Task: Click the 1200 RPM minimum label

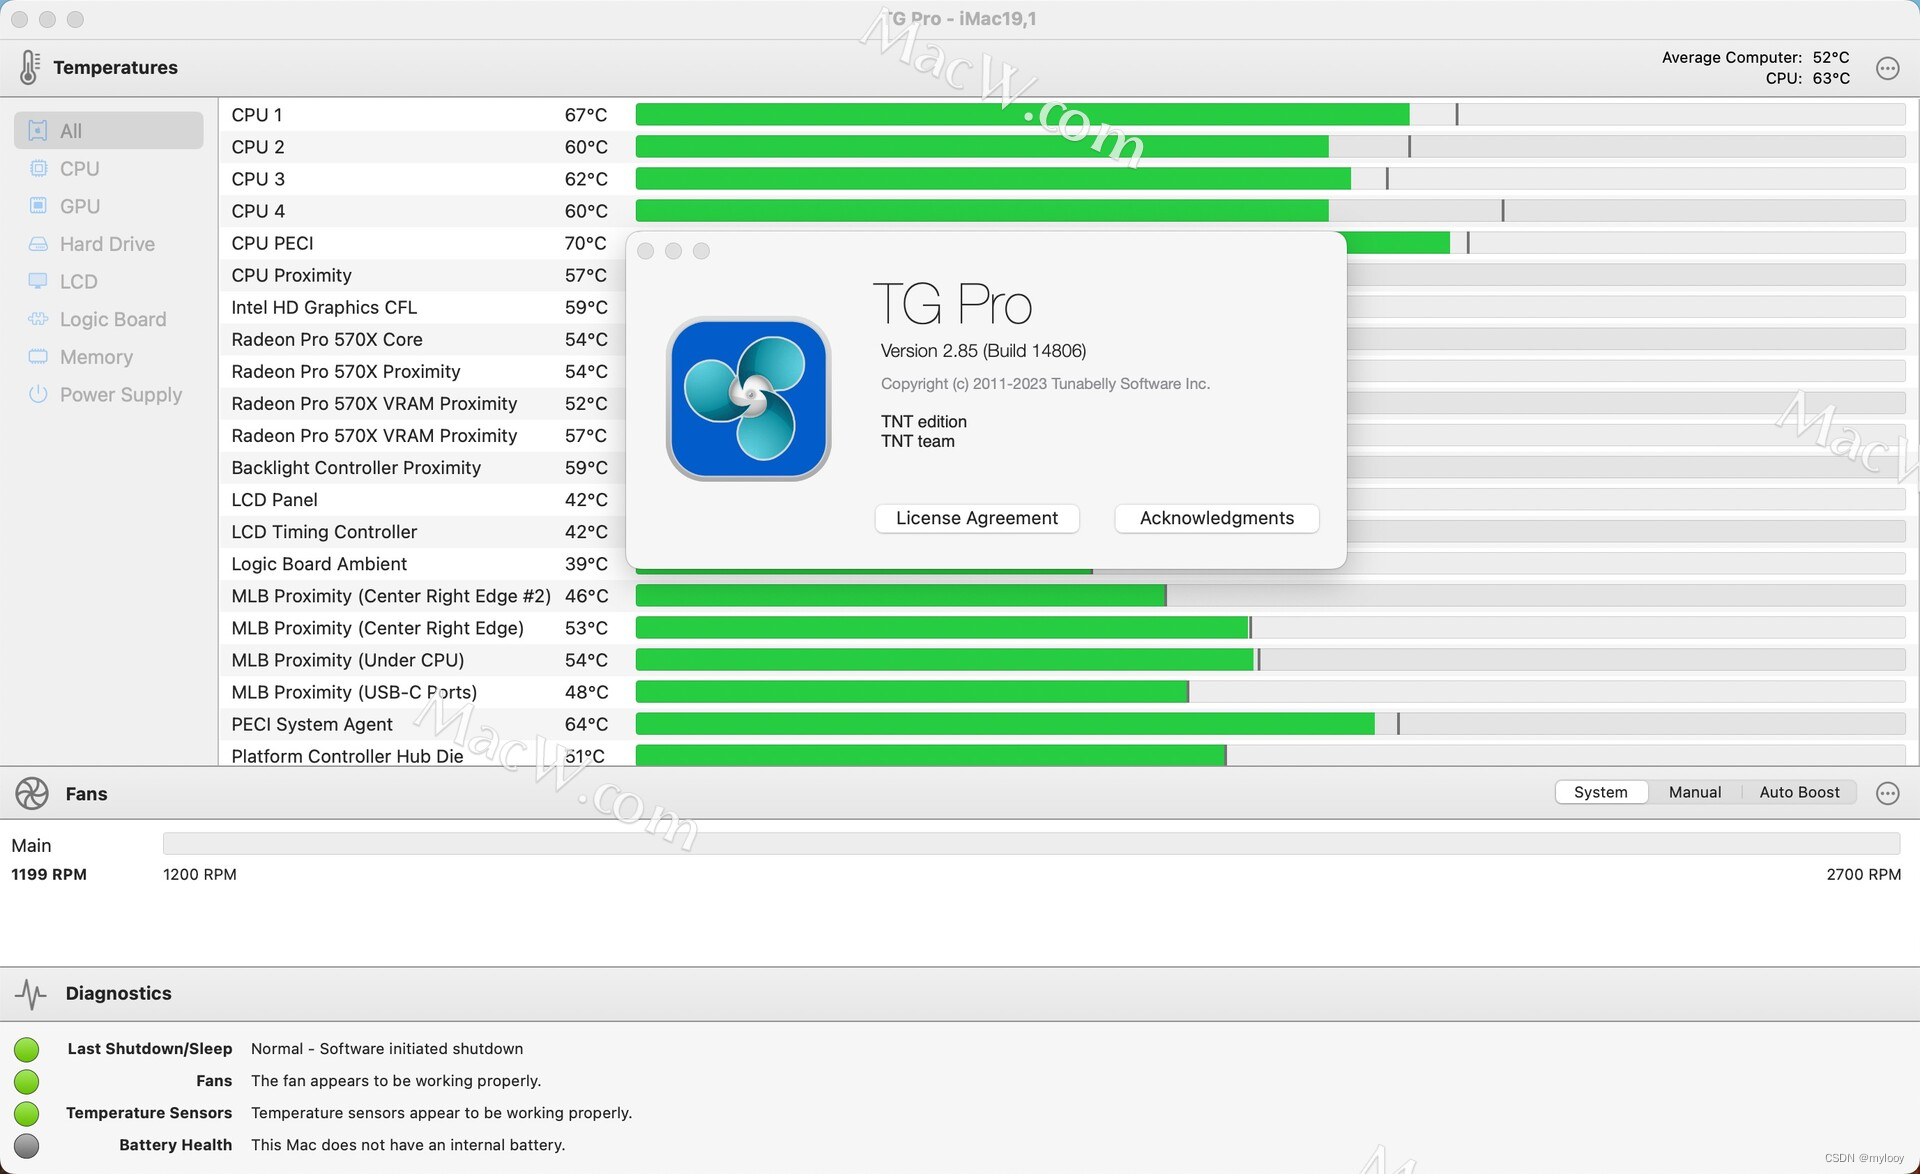Action: click(200, 874)
